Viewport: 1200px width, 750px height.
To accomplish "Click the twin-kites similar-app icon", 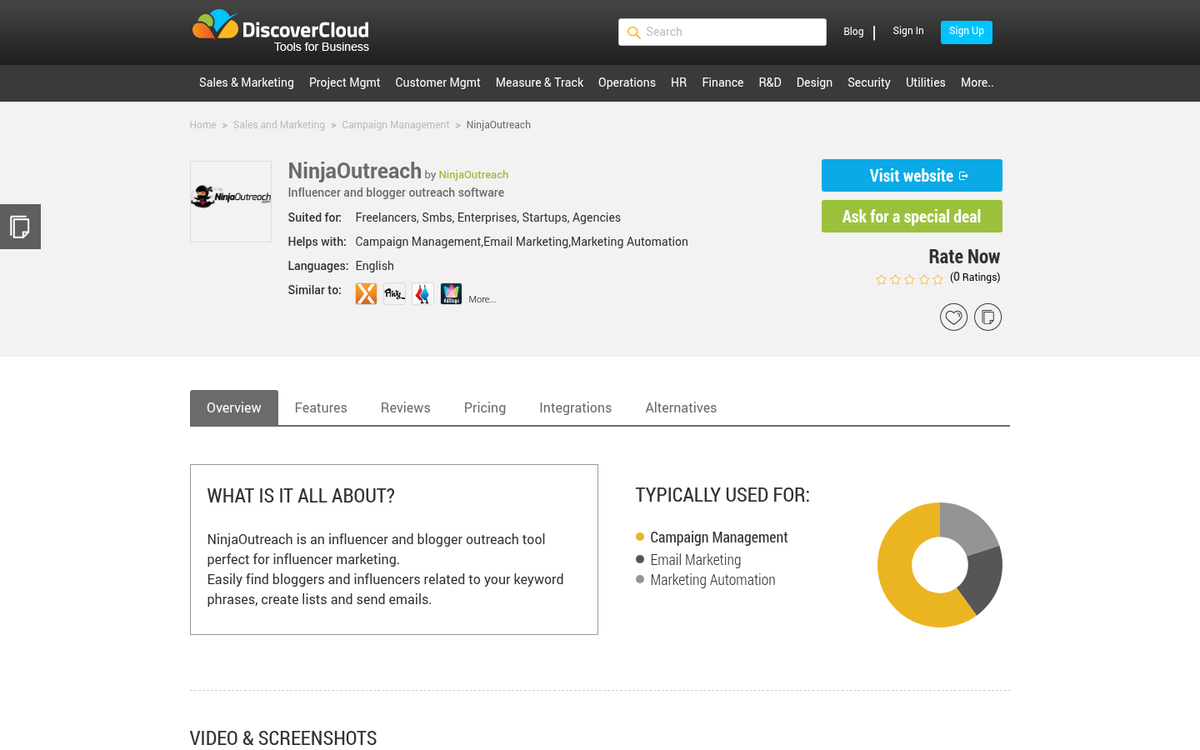I will (x=422, y=293).
